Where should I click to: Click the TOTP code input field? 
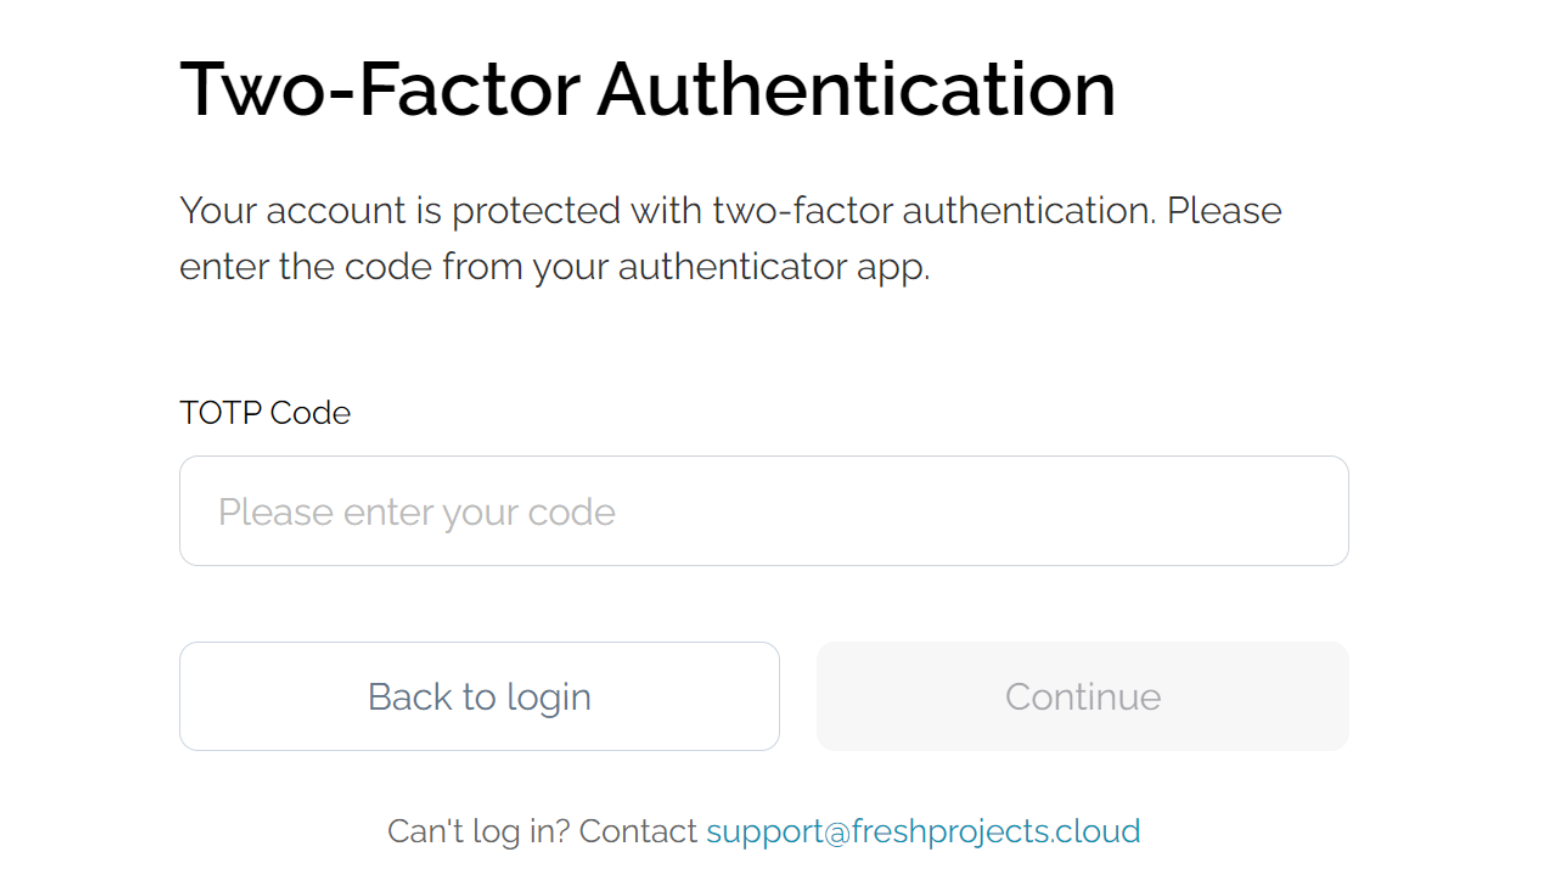(763, 511)
